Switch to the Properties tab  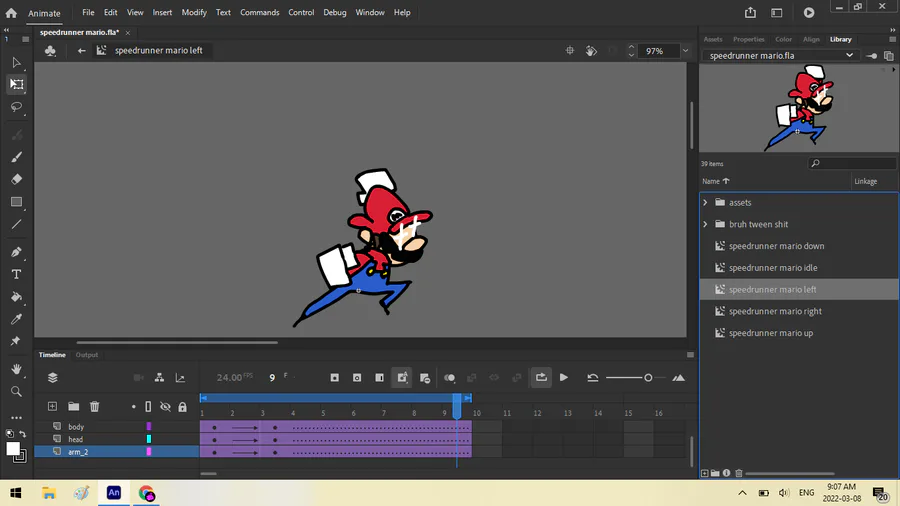coord(748,39)
